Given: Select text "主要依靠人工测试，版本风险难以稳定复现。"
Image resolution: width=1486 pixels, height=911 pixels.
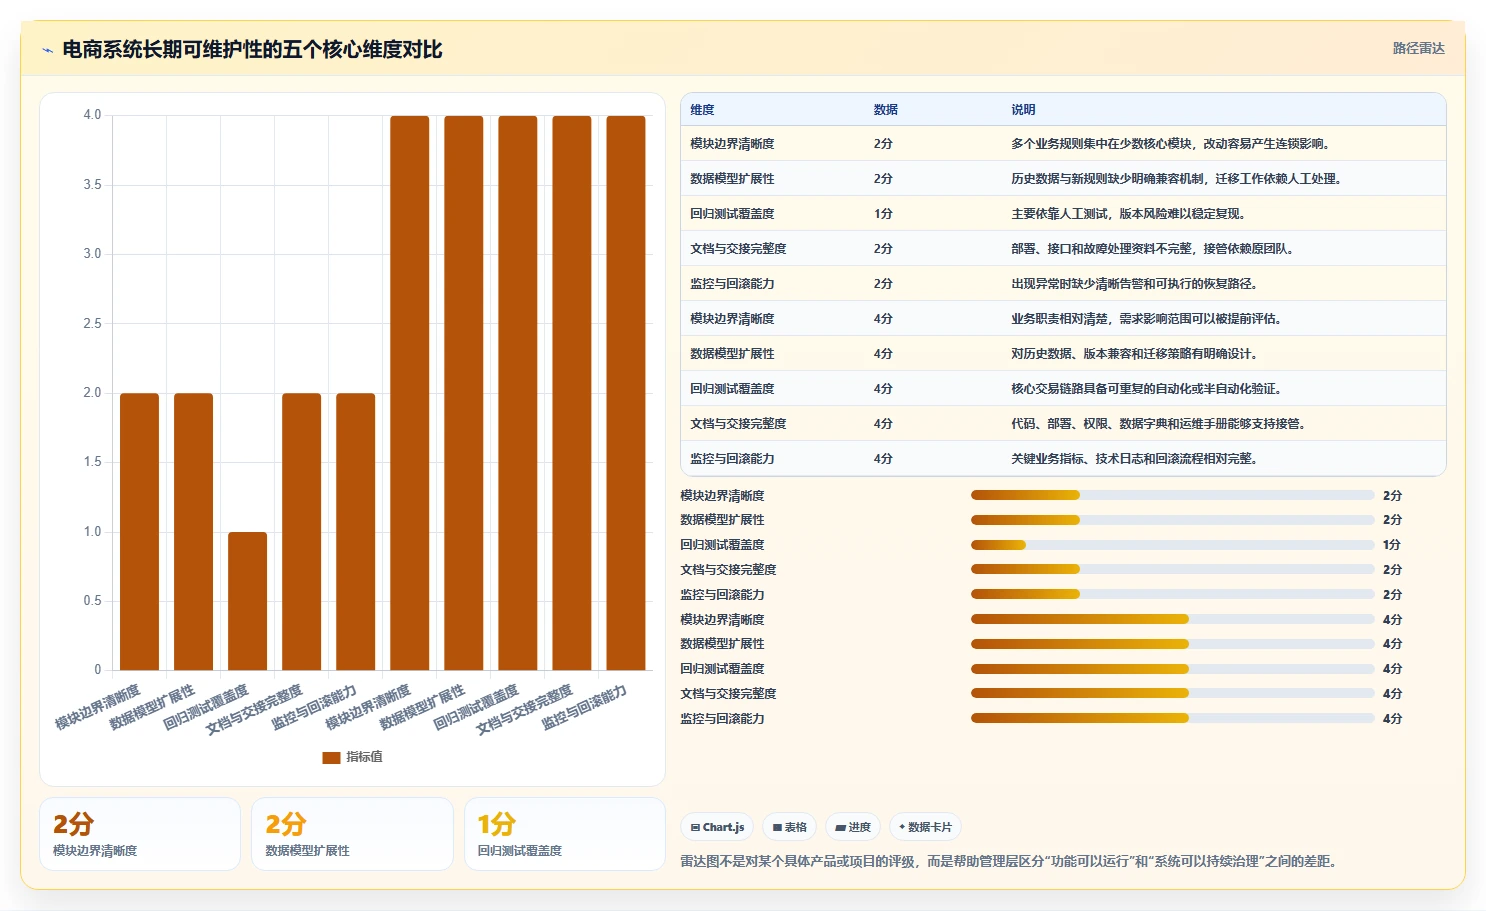Looking at the screenshot, I should point(1128,214).
